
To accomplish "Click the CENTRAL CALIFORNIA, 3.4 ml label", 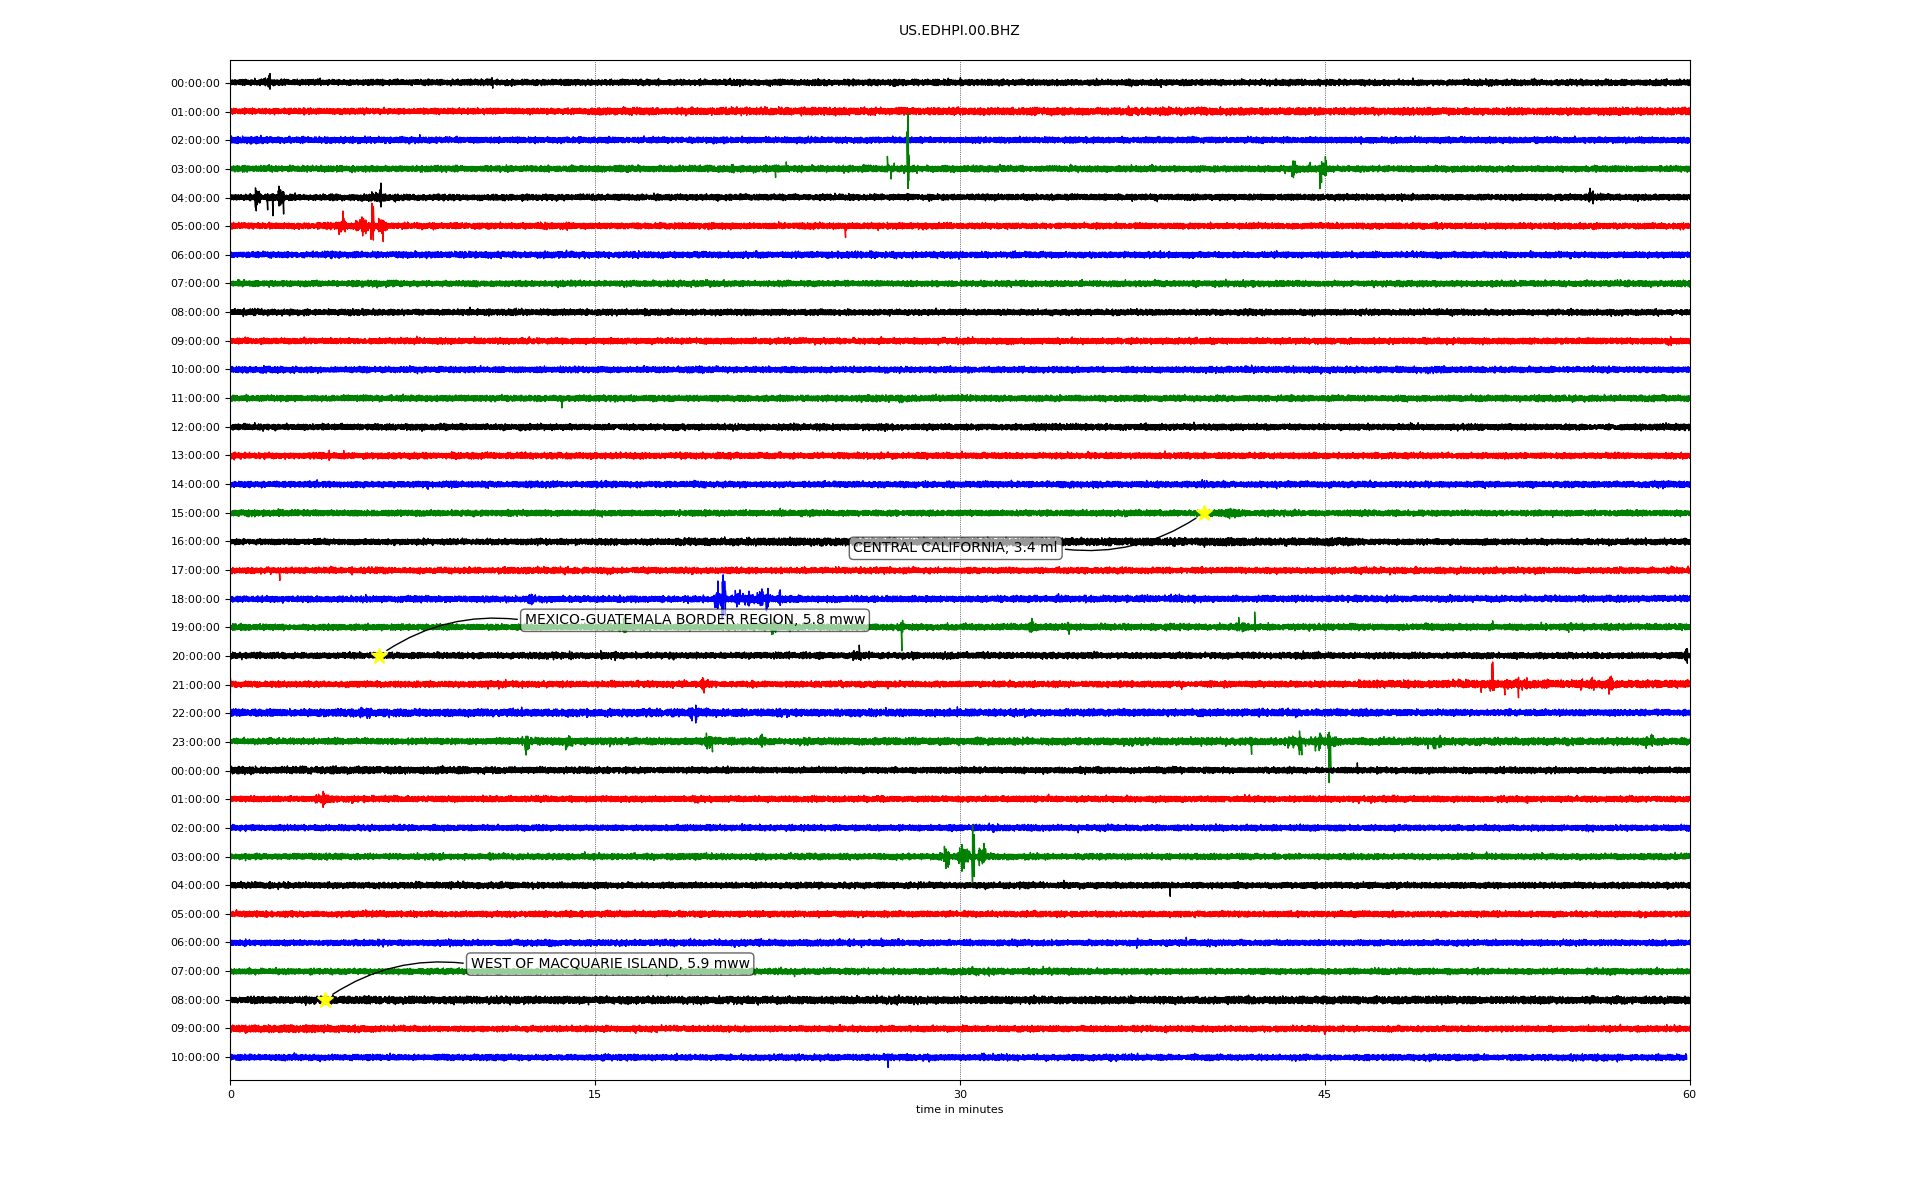I will click(x=954, y=548).
